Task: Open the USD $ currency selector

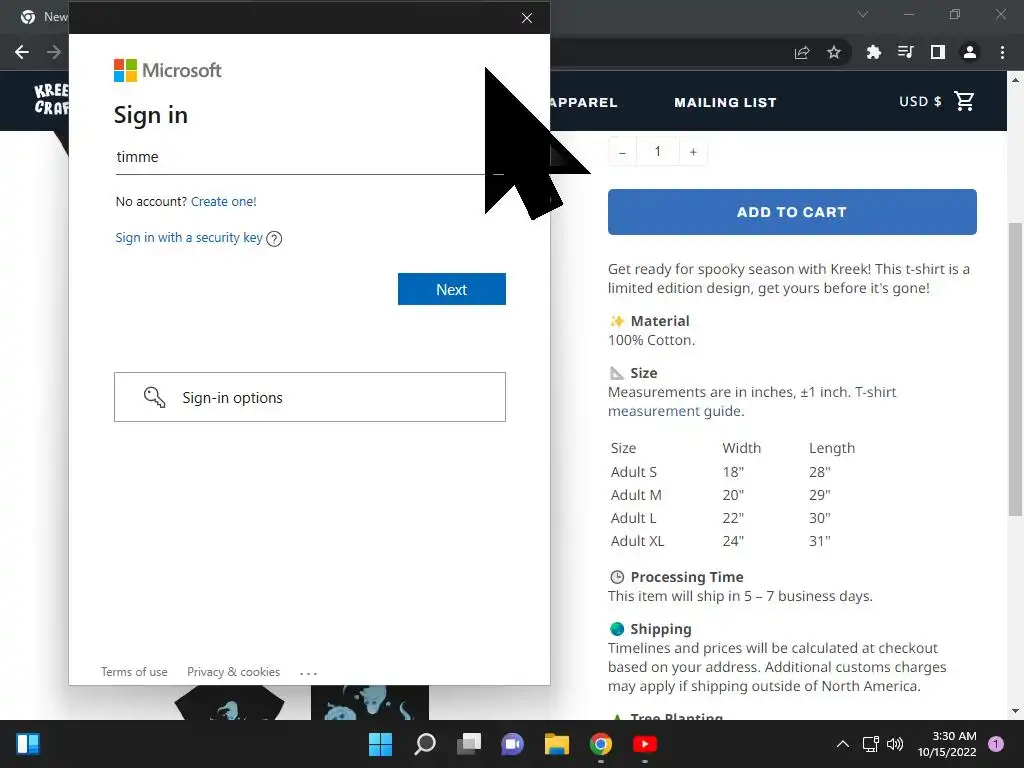Action: pyautogui.click(x=920, y=101)
